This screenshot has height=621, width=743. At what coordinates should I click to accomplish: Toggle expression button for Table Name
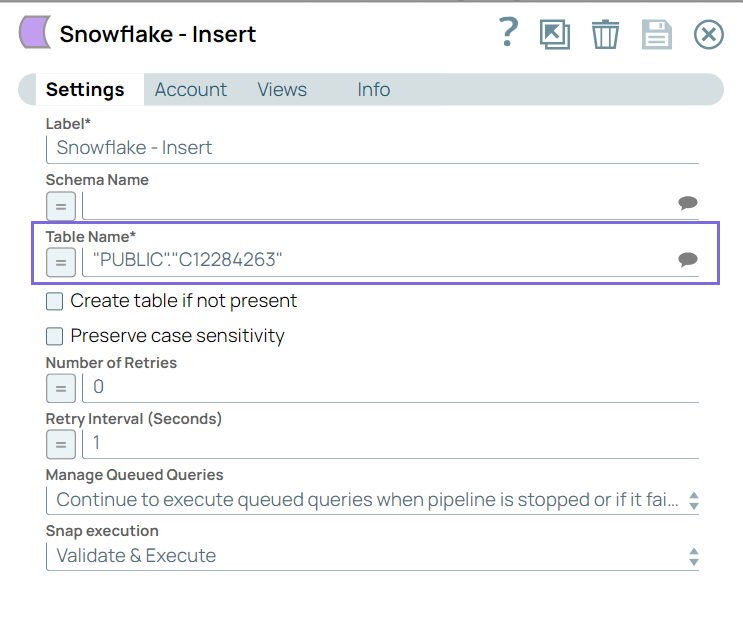pyautogui.click(x=61, y=262)
